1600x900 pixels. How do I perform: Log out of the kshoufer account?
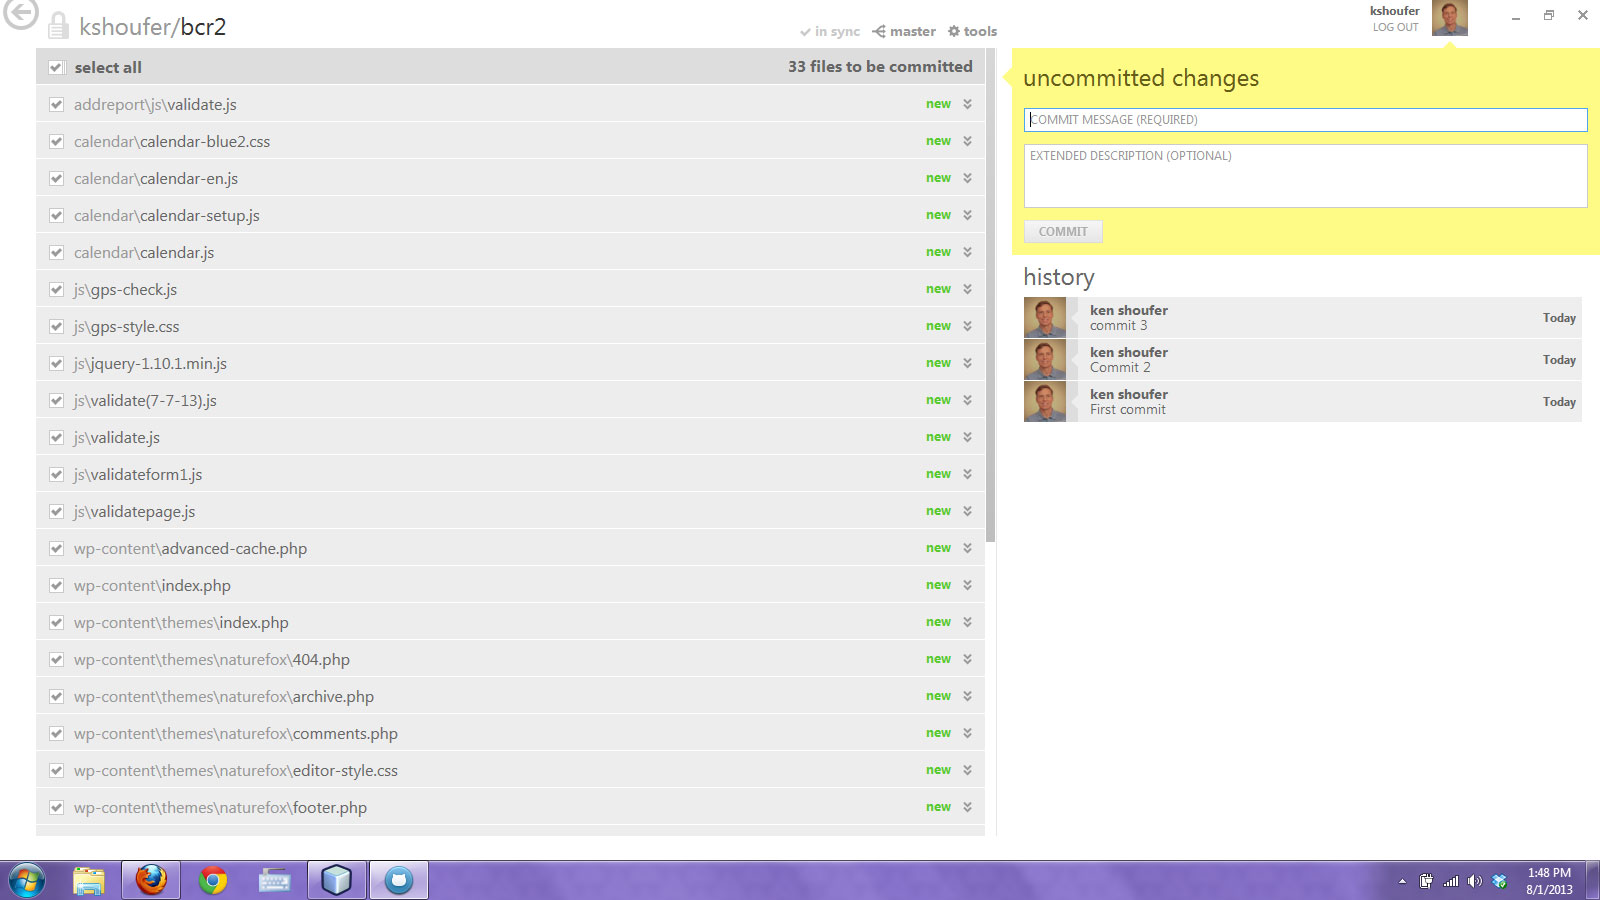1395,28
